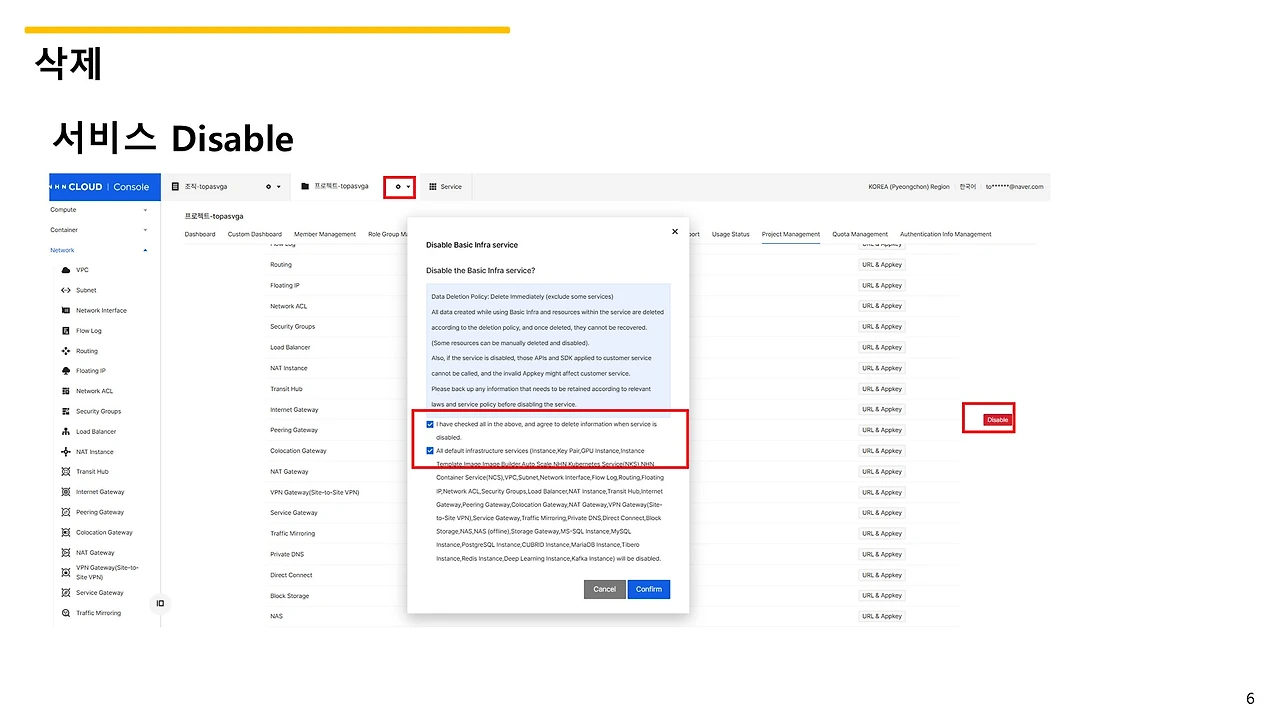
Task: Select the Load Balancer sidebar icon
Action: 66,432
